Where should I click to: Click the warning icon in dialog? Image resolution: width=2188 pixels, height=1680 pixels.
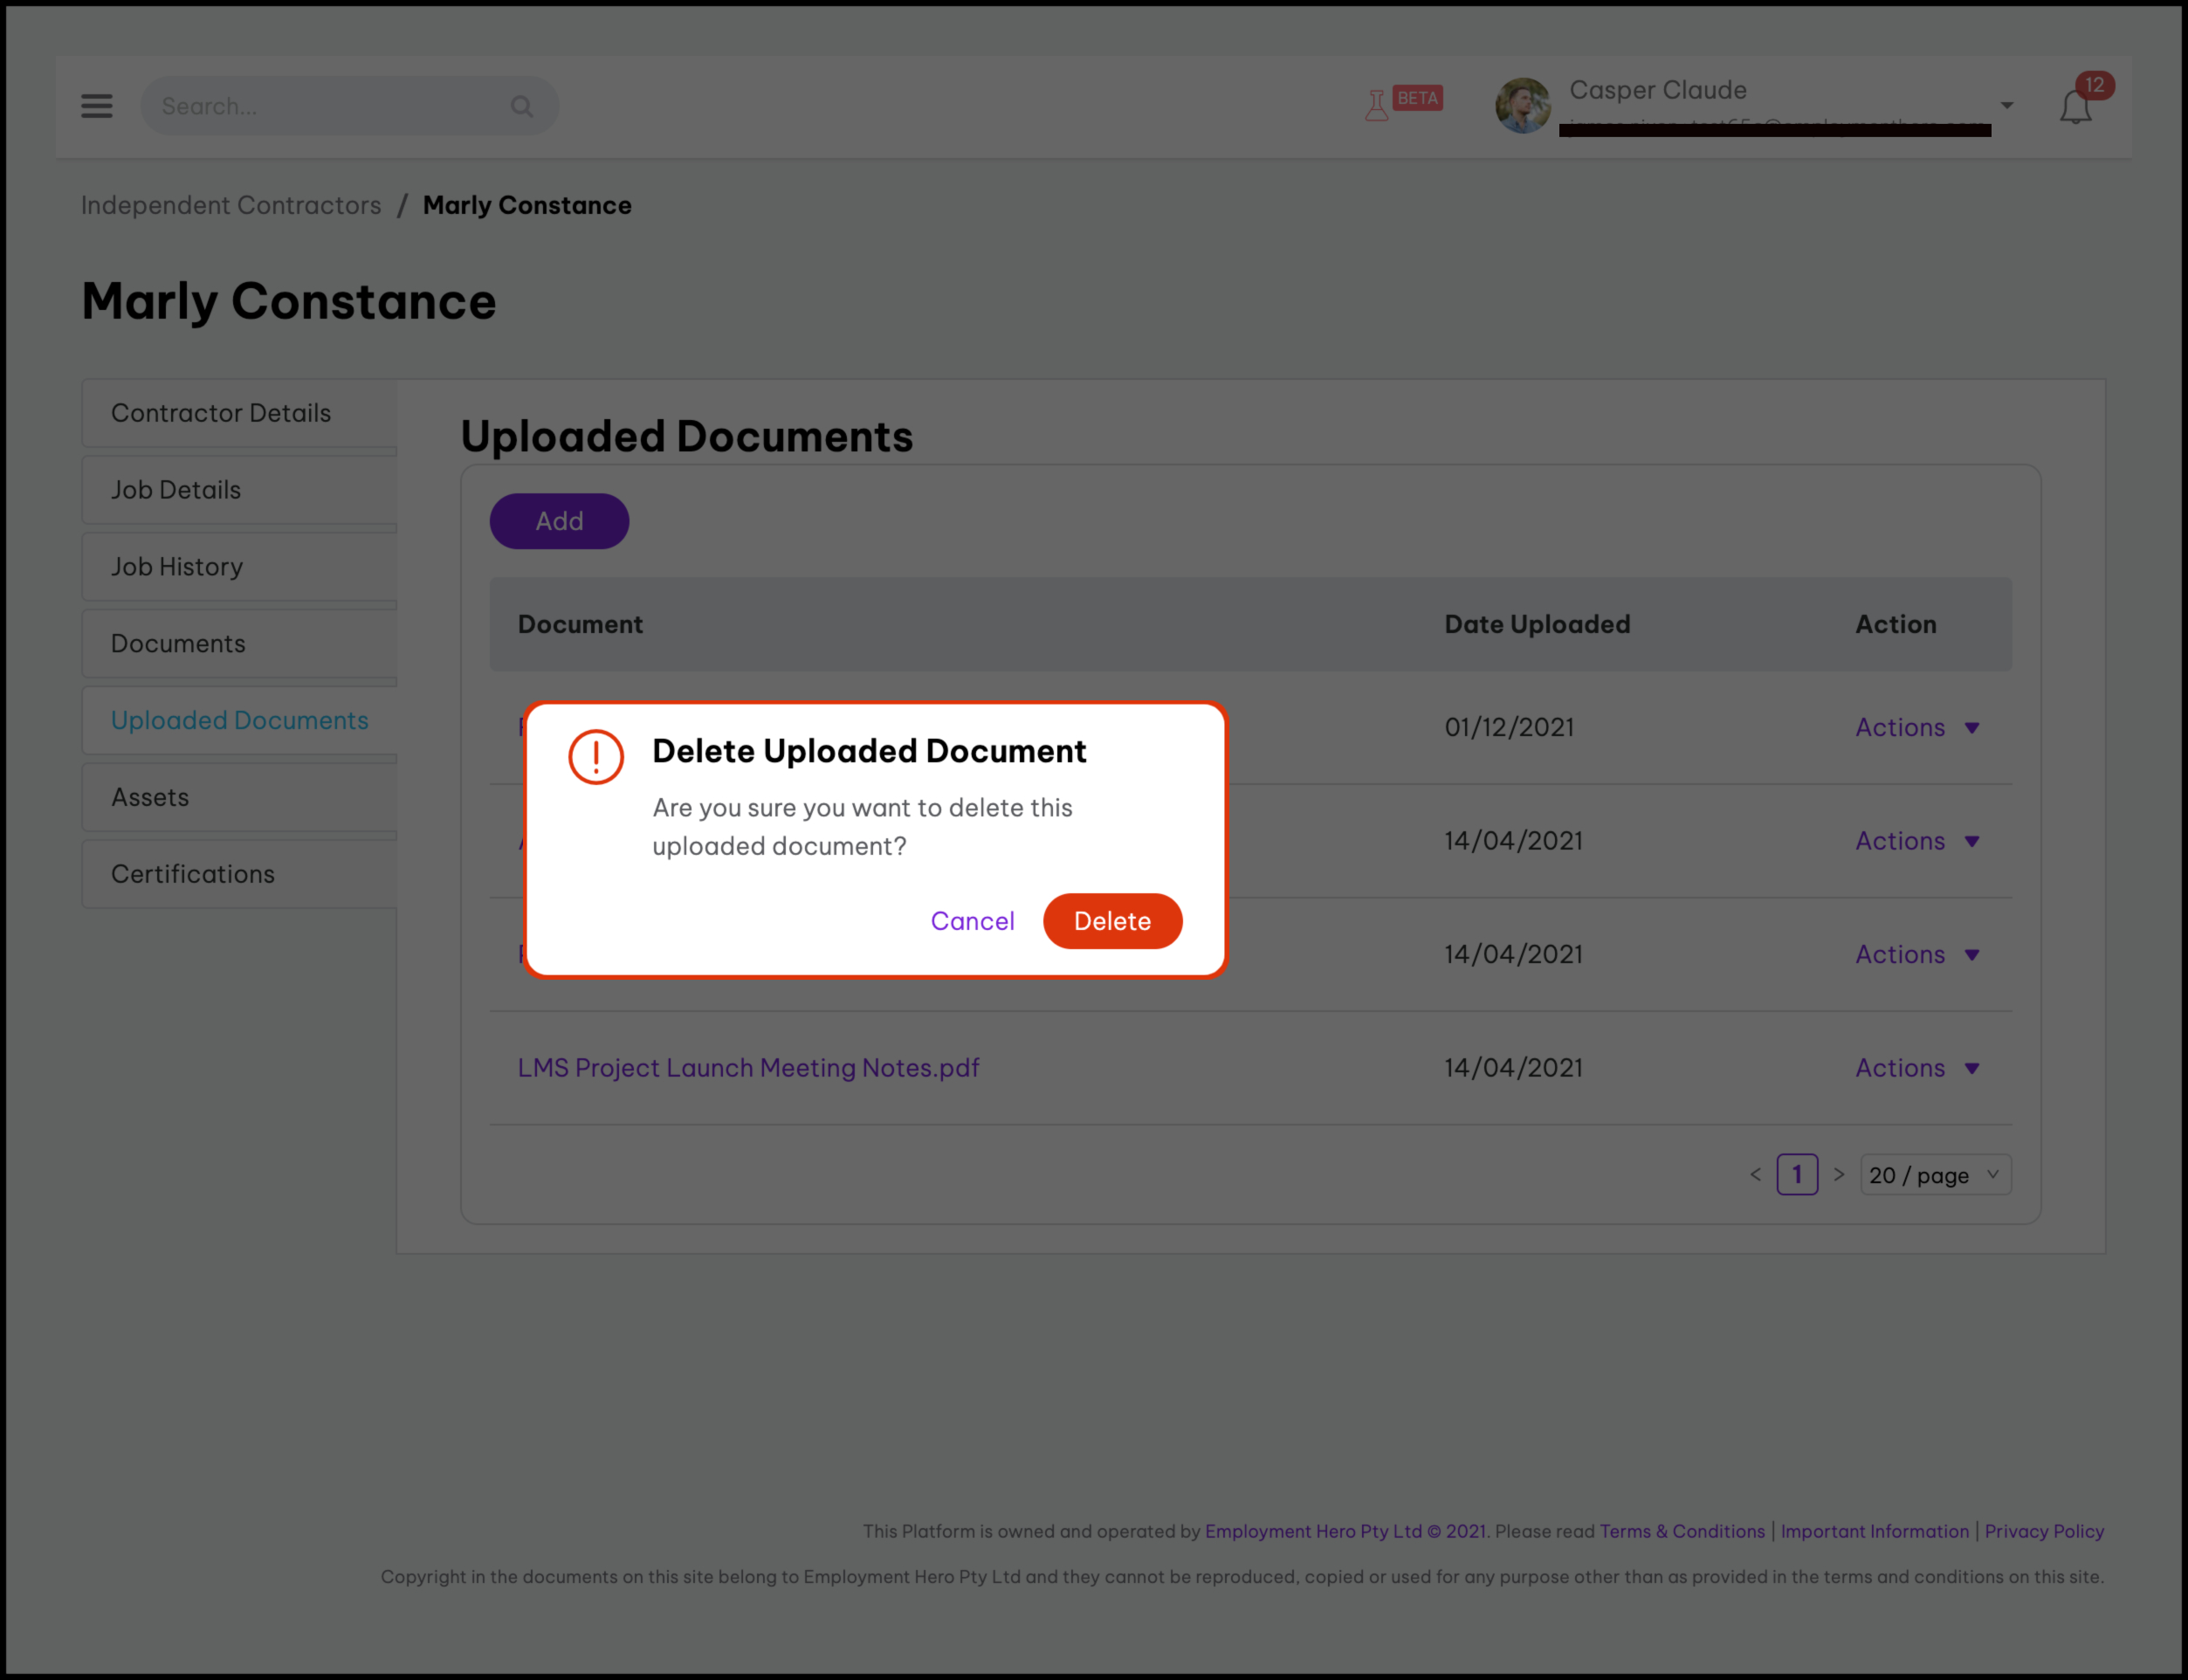pyautogui.click(x=596, y=756)
